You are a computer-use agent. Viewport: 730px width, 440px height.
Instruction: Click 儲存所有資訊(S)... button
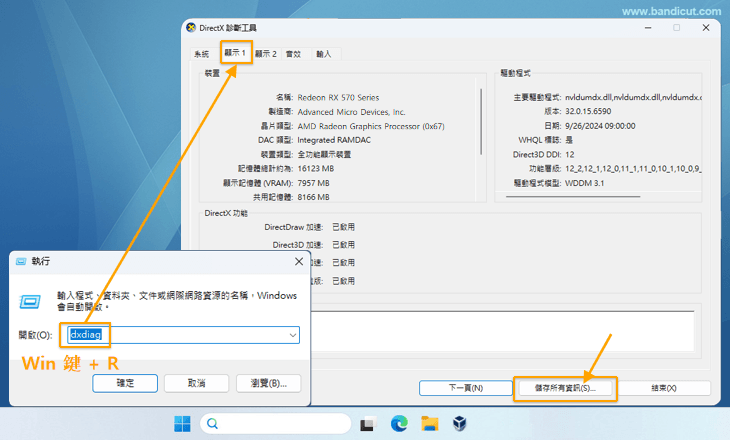565,388
